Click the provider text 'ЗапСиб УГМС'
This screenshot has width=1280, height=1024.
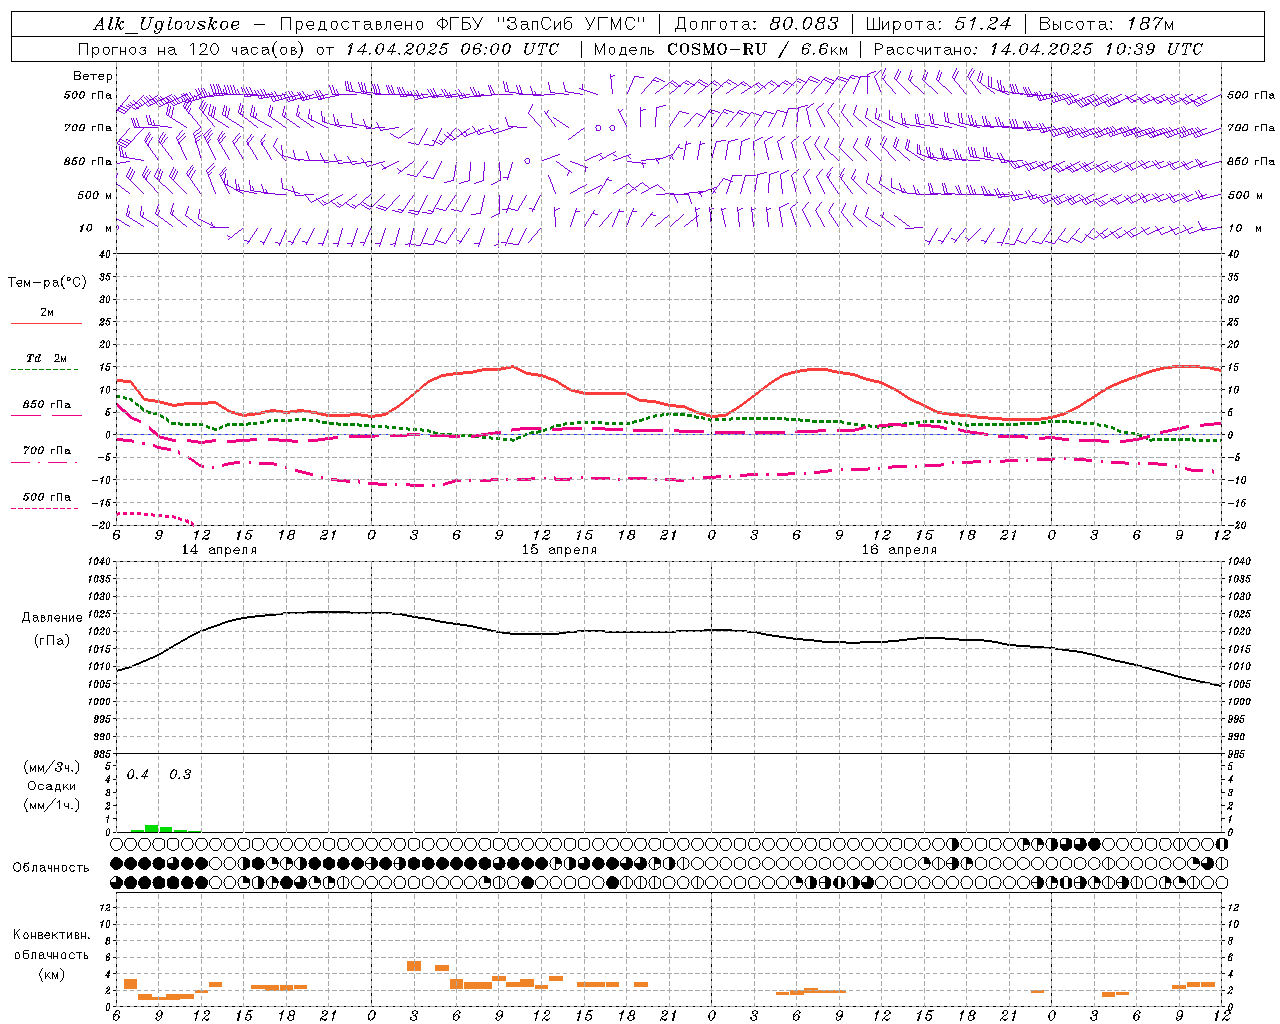[571, 24]
